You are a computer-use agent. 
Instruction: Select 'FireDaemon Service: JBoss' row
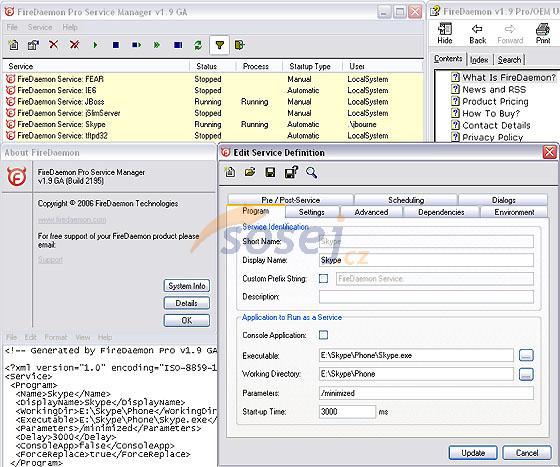(x=212, y=102)
